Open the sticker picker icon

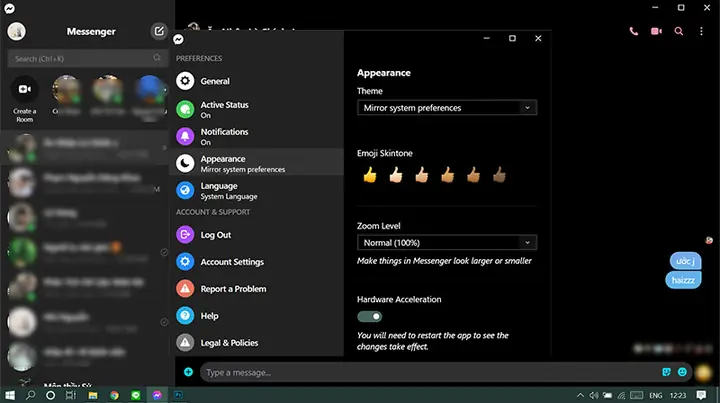666,372
